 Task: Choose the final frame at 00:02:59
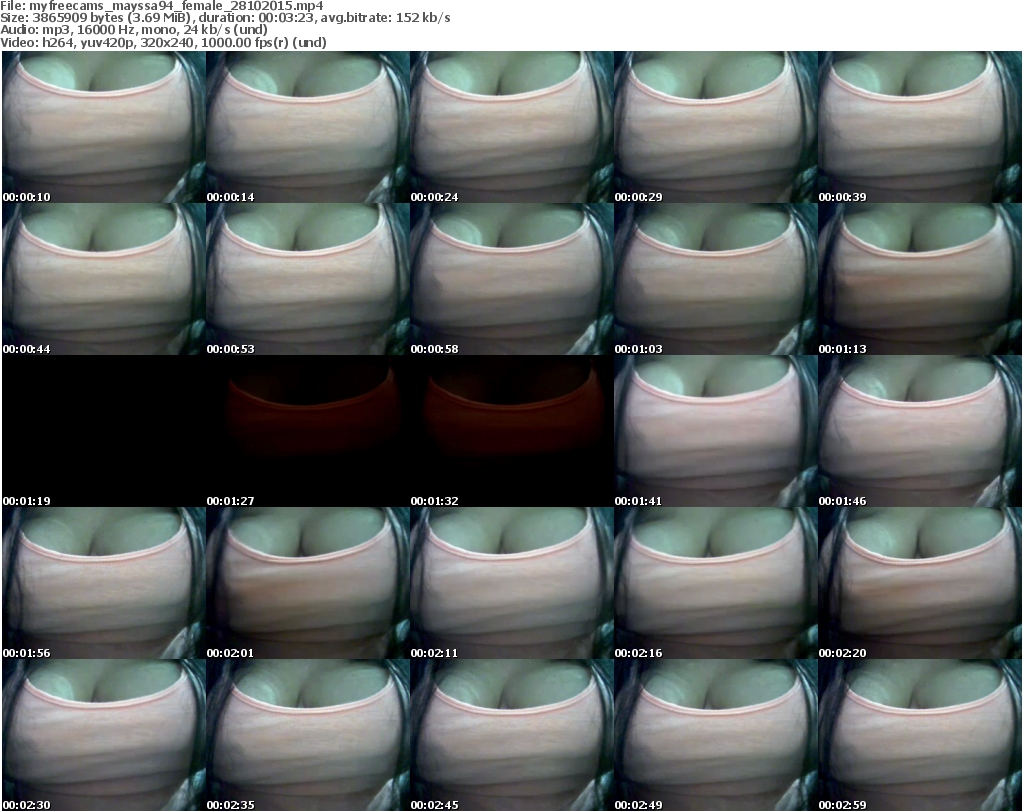tap(920, 735)
